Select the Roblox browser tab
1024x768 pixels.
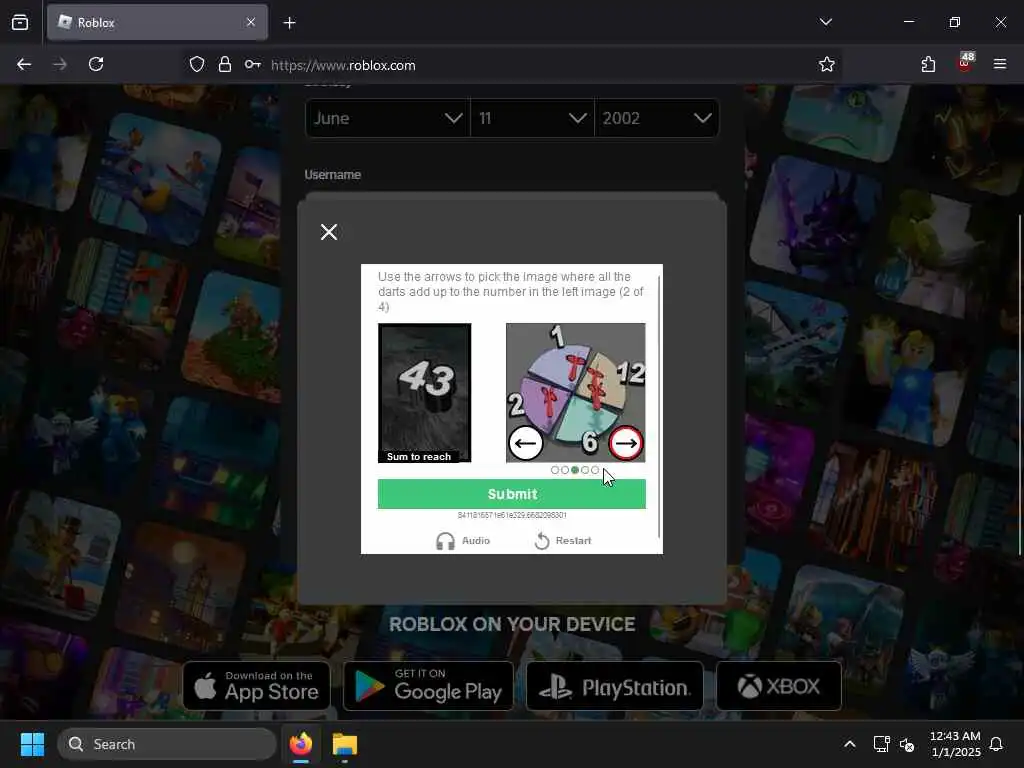[157, 23]
